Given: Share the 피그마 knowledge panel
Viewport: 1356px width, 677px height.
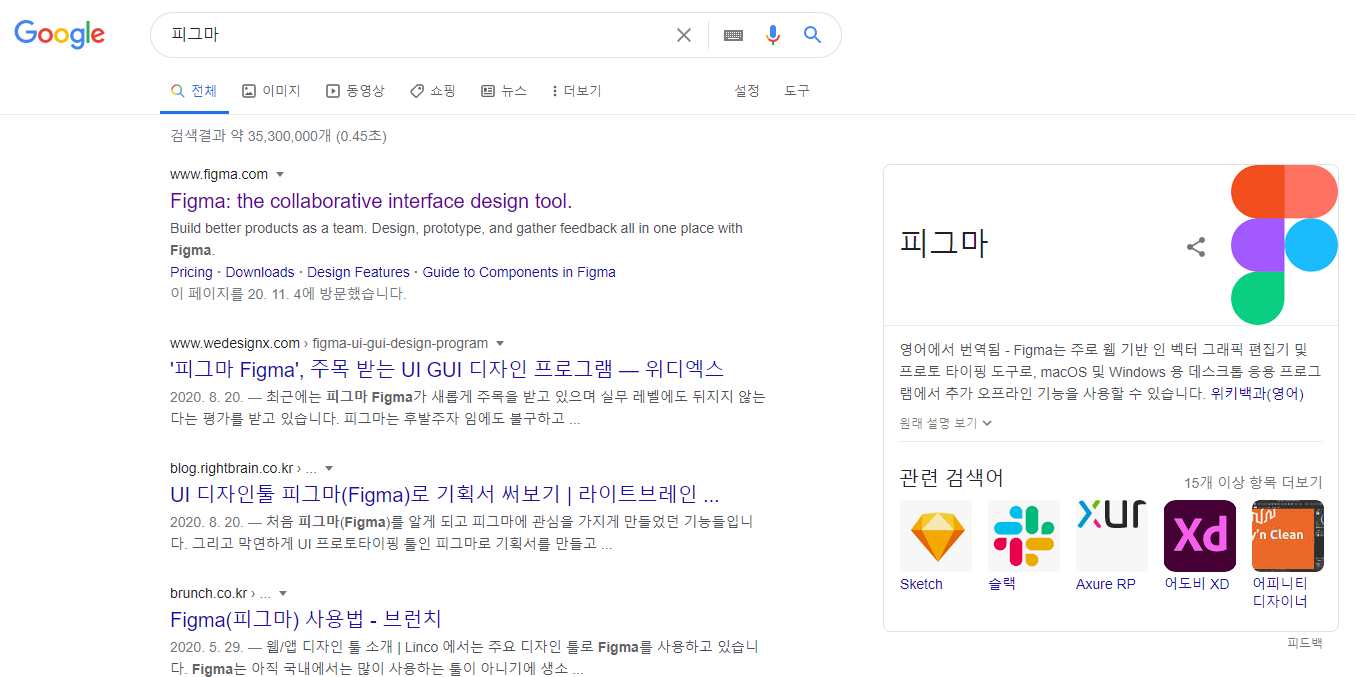Looking at the screenshot, I should click(1196, 247).
